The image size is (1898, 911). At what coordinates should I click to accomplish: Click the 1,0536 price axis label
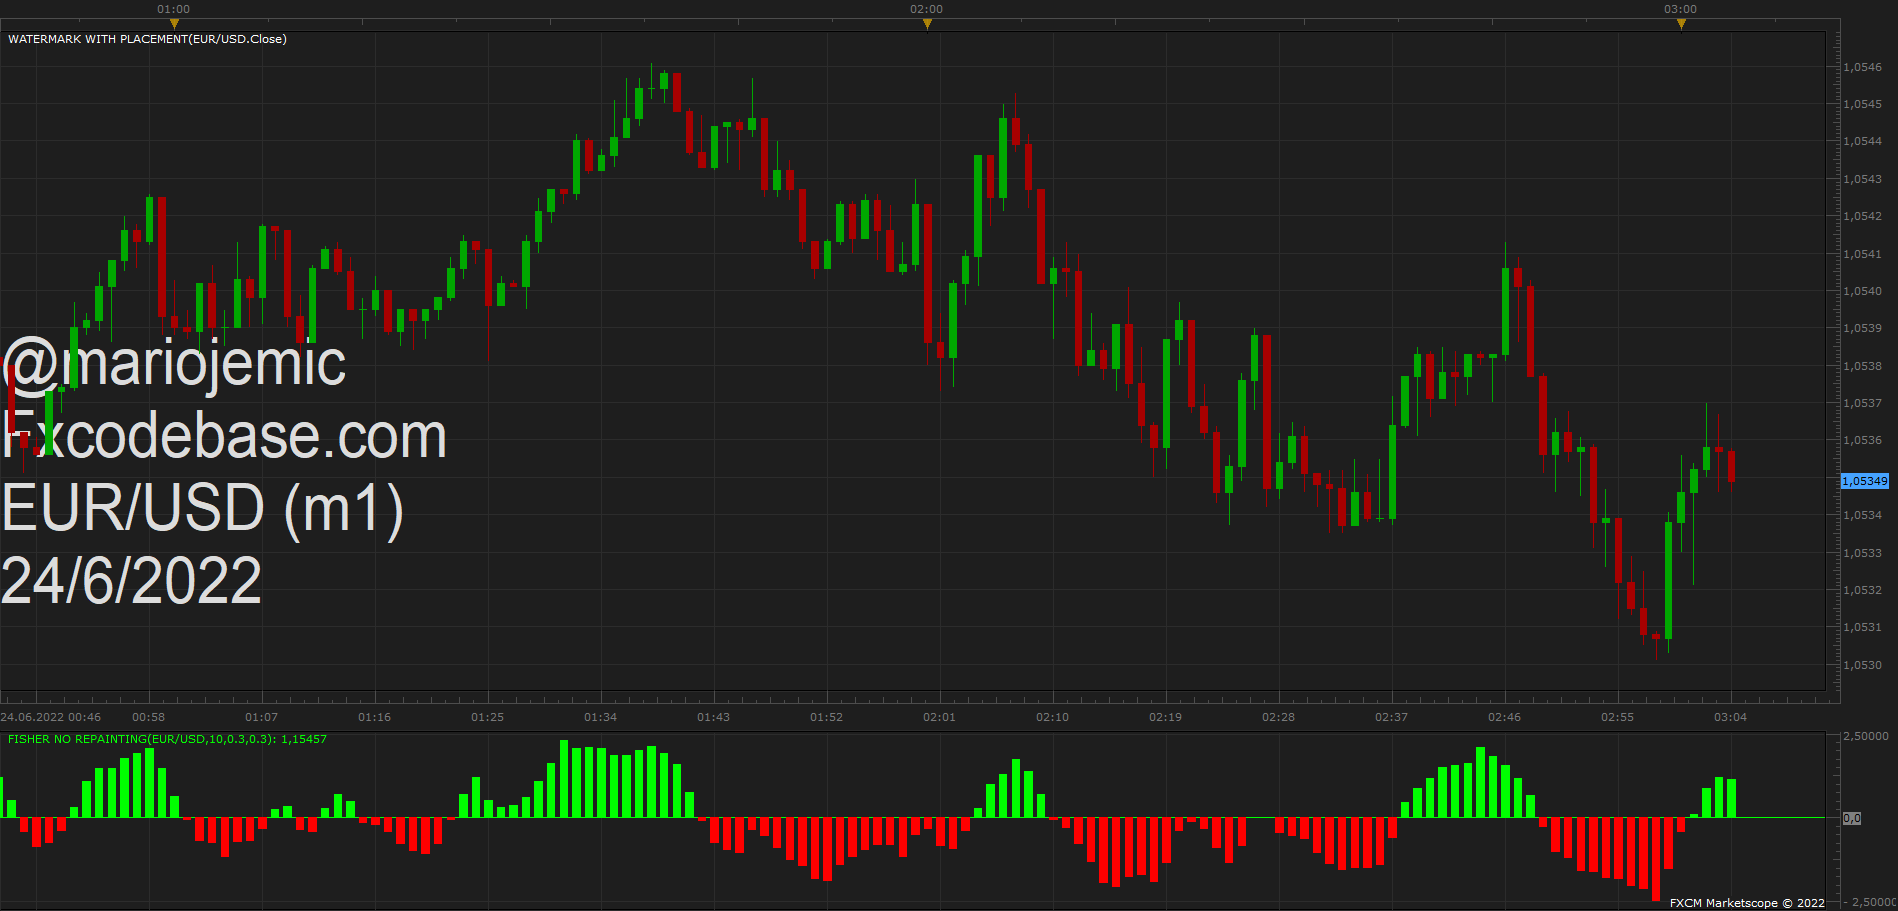(1863, 440)
